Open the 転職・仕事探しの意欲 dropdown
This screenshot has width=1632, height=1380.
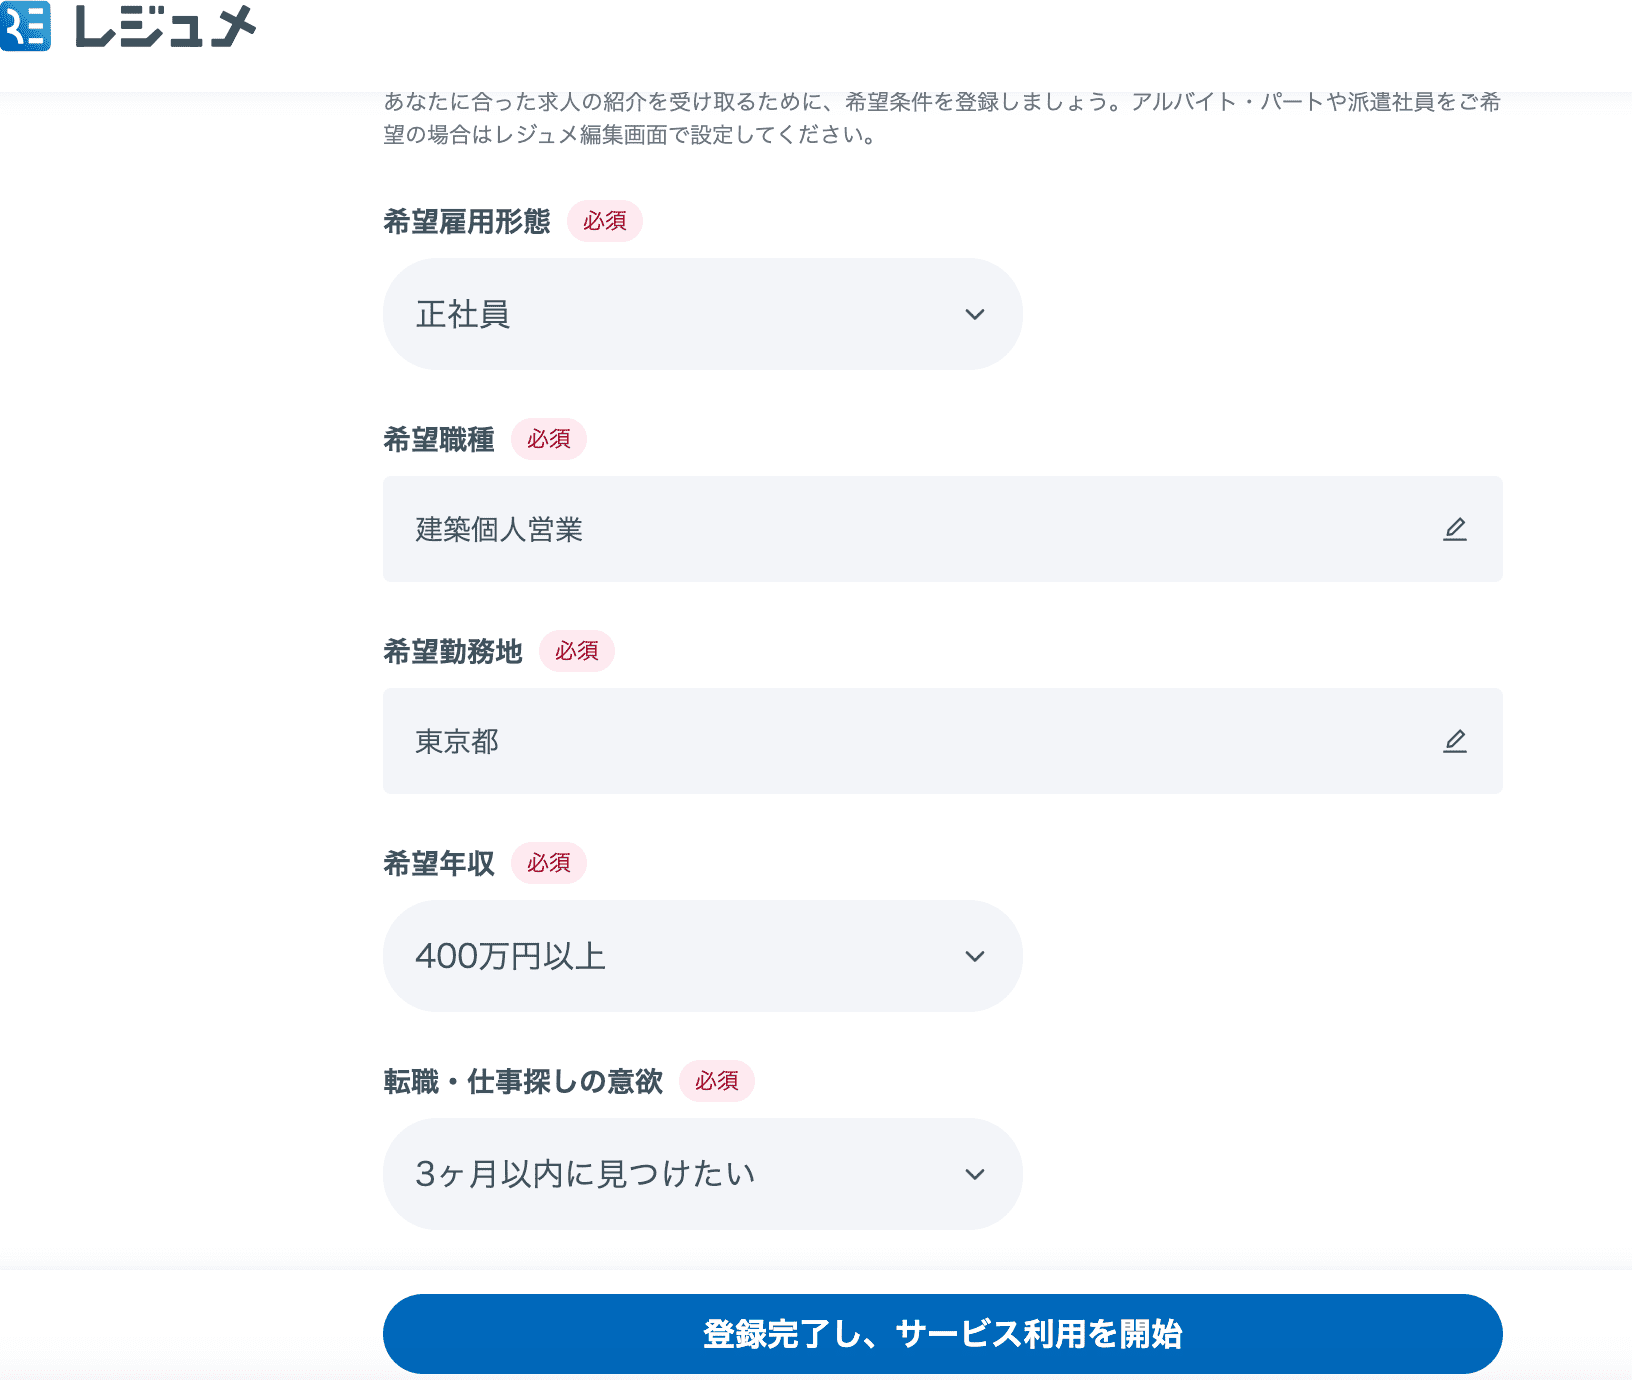(700, 1174)
